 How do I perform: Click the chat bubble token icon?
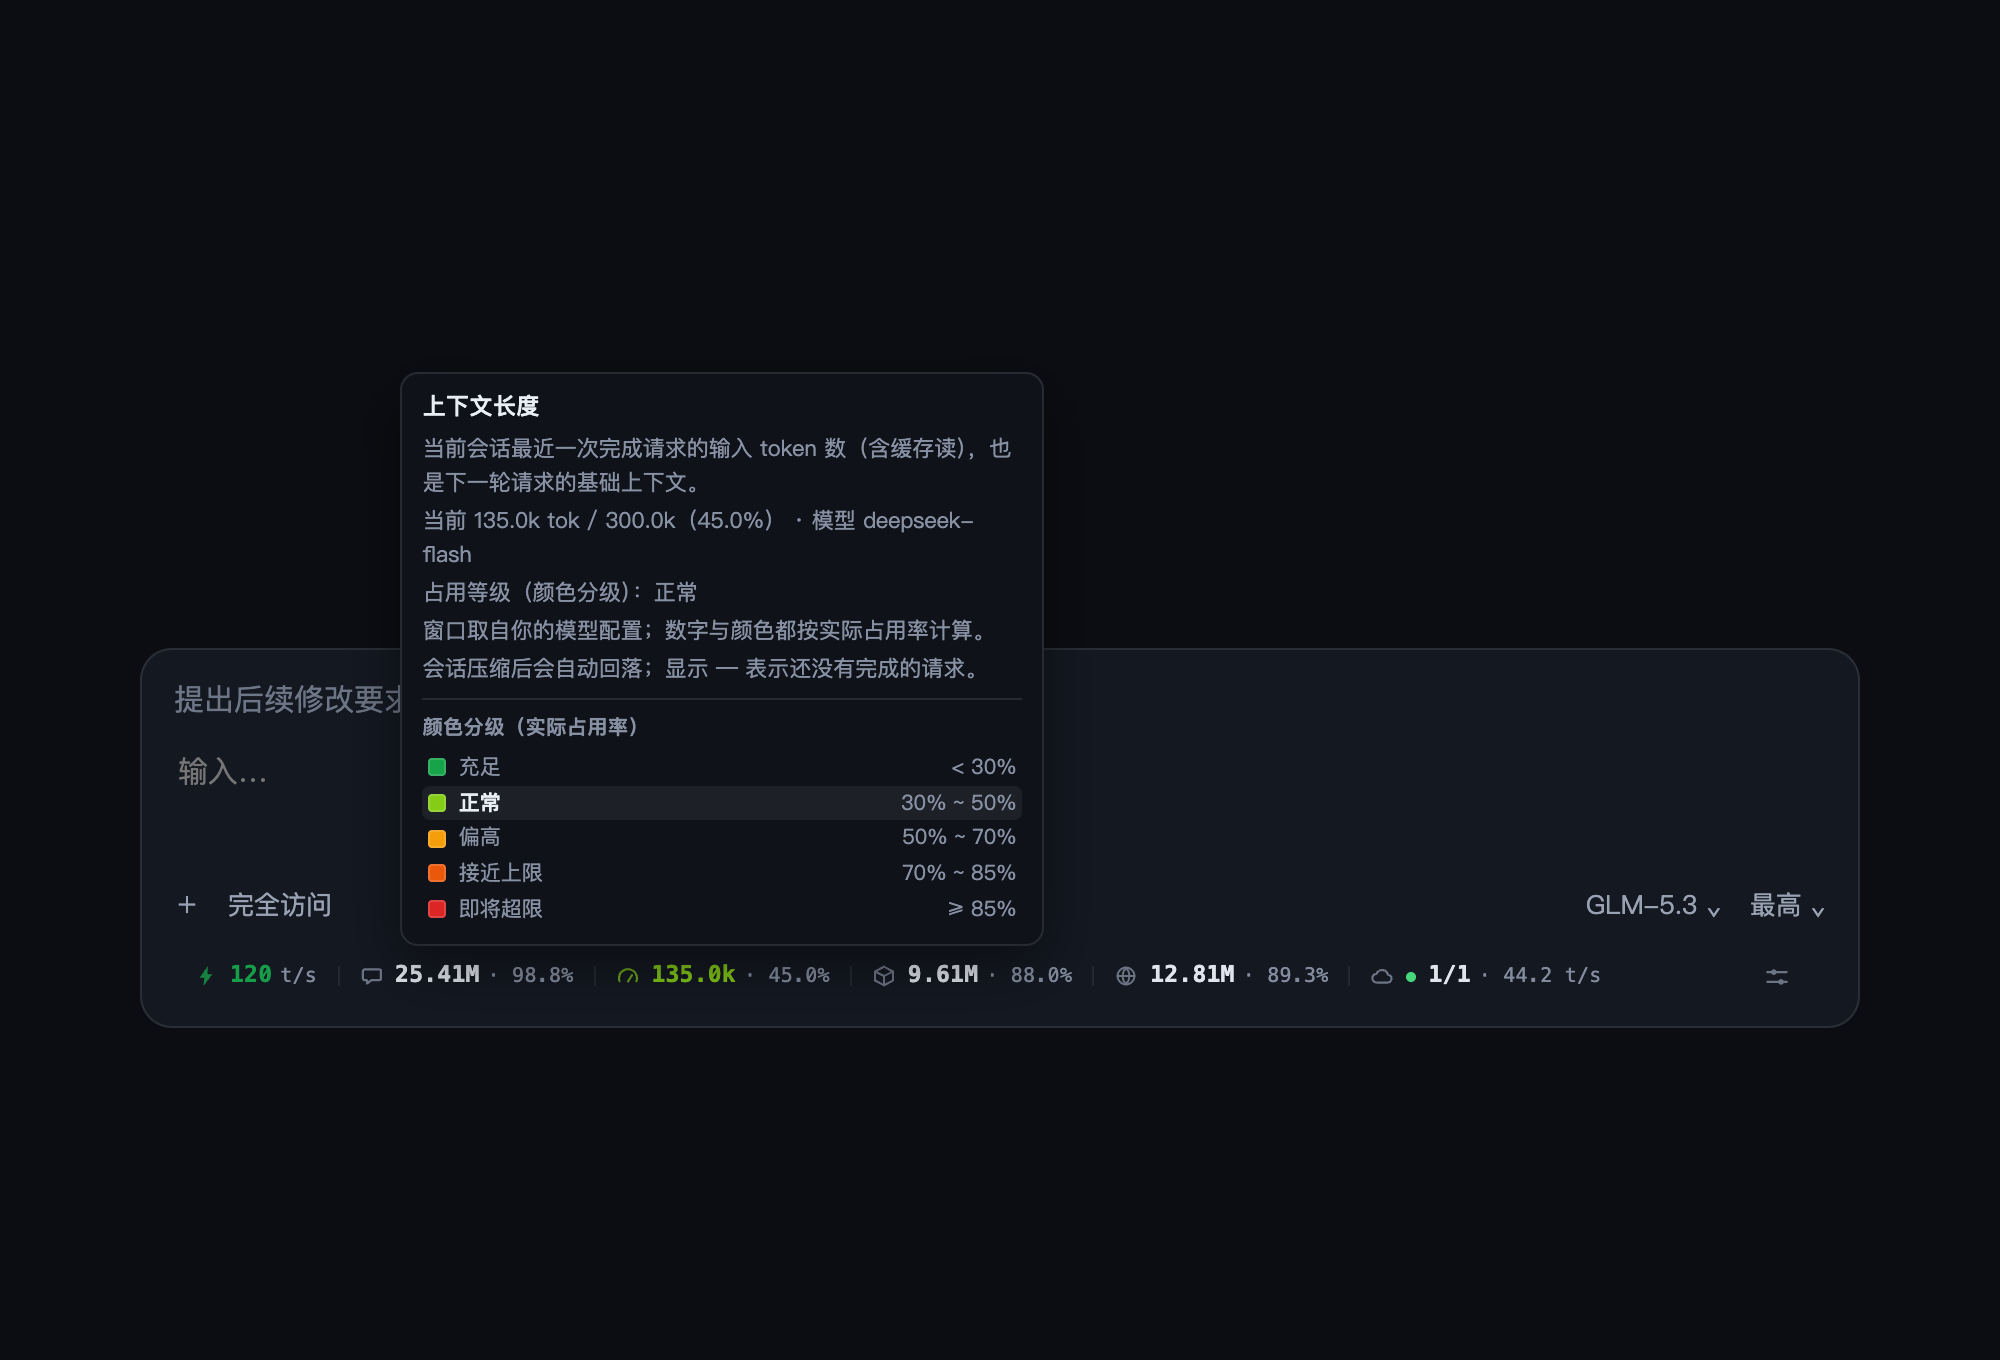tap(372, 976)
